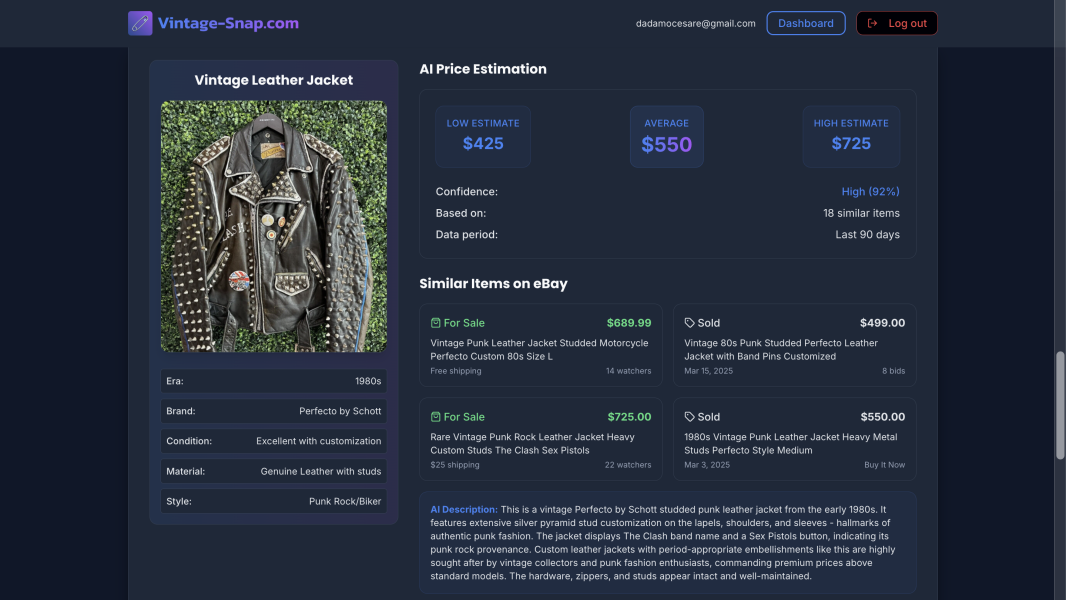Click the $725.00 listing price
The height and width of the screenshot is (600, 1066).
[x=630, y=417]
